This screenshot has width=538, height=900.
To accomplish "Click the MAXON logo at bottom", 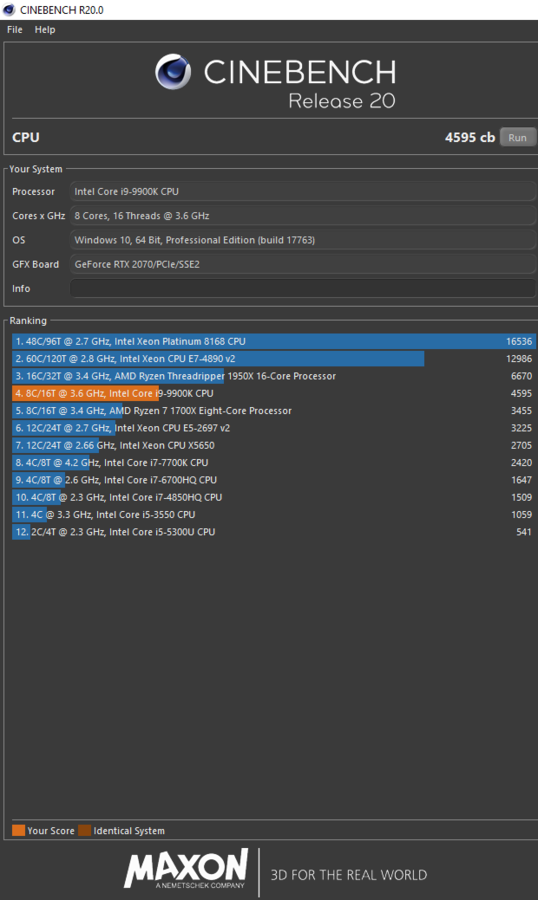I will (186, 870).
